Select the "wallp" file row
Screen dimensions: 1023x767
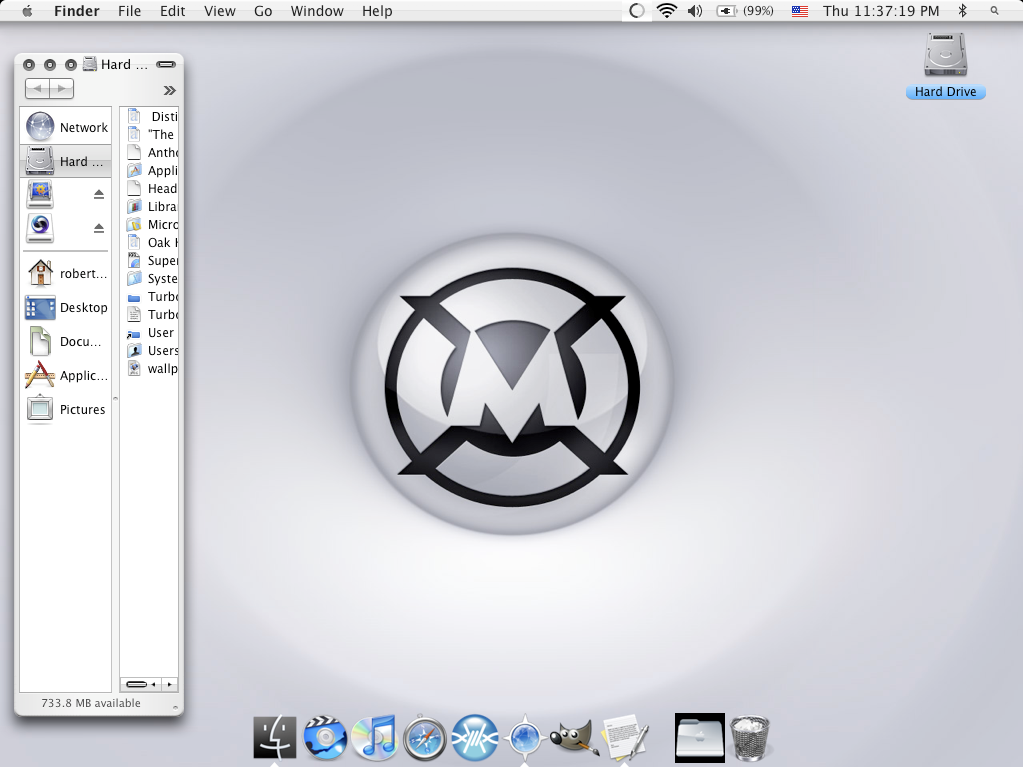pos(151,368)
